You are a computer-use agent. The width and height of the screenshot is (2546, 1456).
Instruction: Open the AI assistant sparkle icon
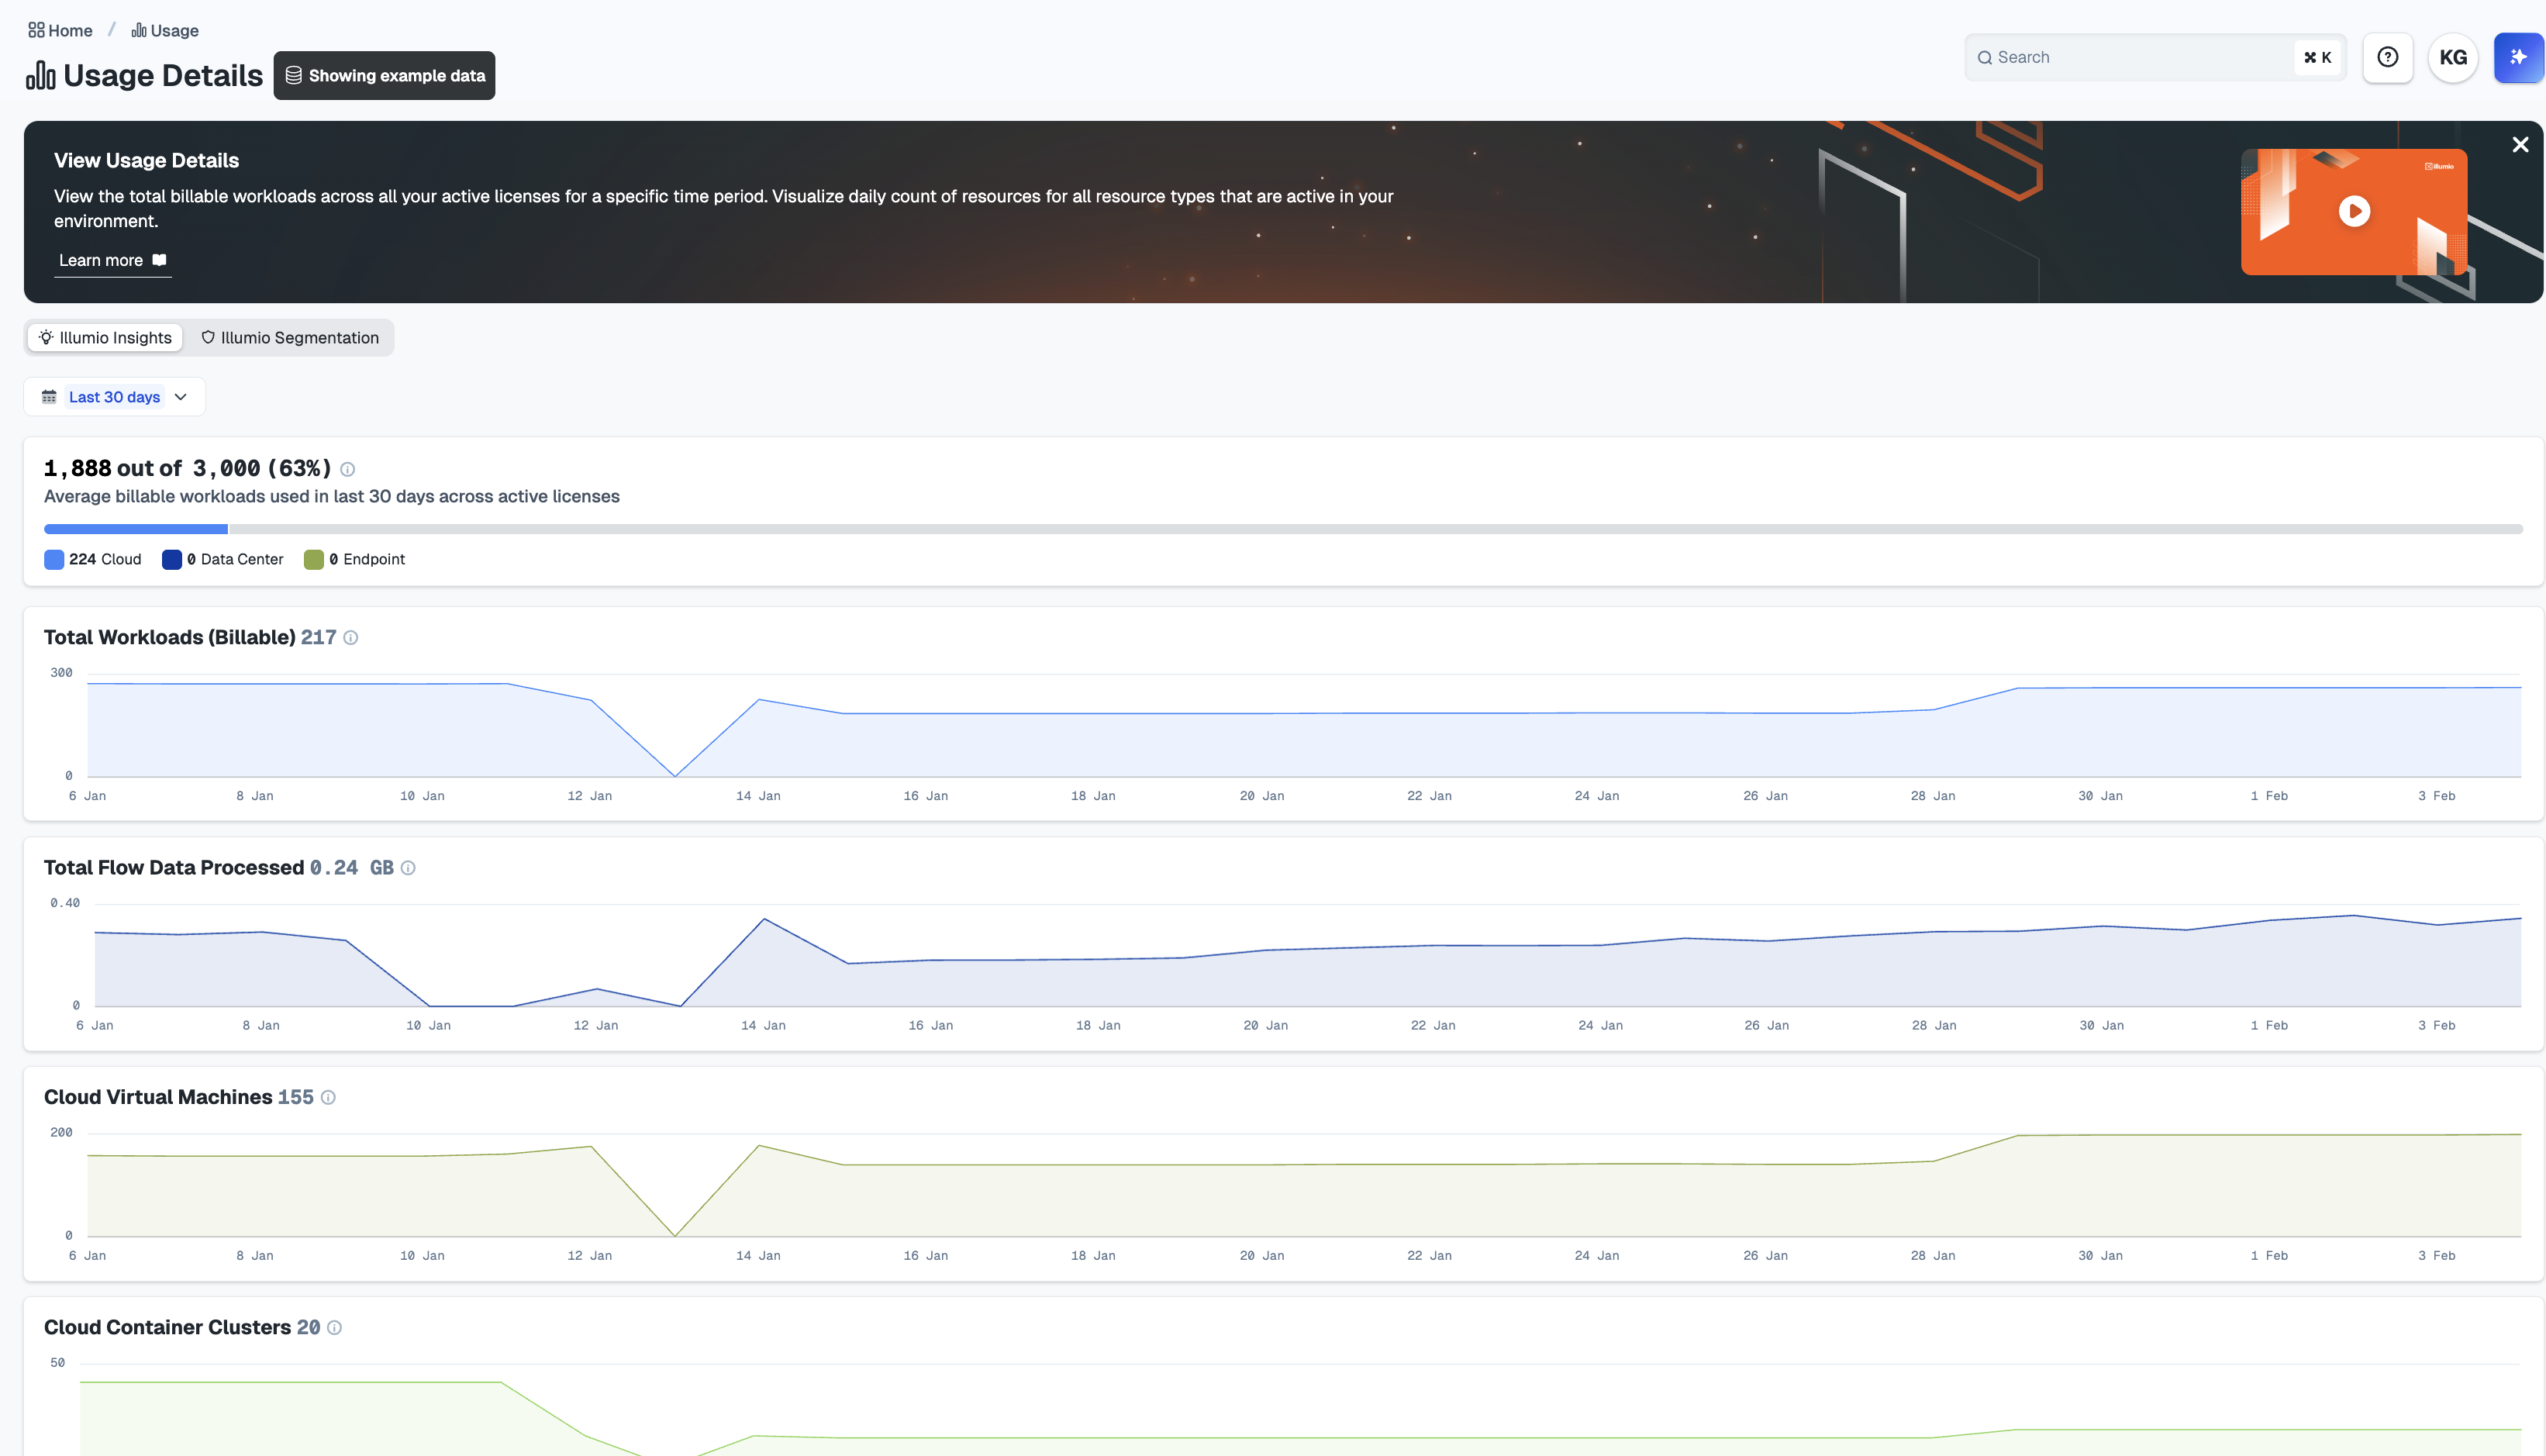[x=2518, y=57]
